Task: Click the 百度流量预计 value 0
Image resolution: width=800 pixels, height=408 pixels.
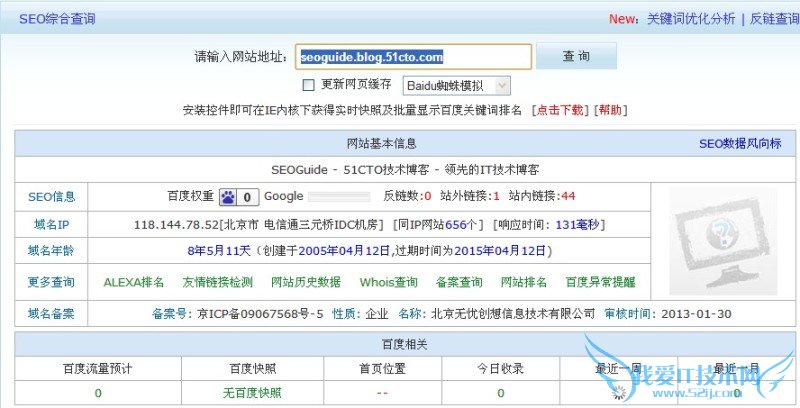Action: pos(98,393)
